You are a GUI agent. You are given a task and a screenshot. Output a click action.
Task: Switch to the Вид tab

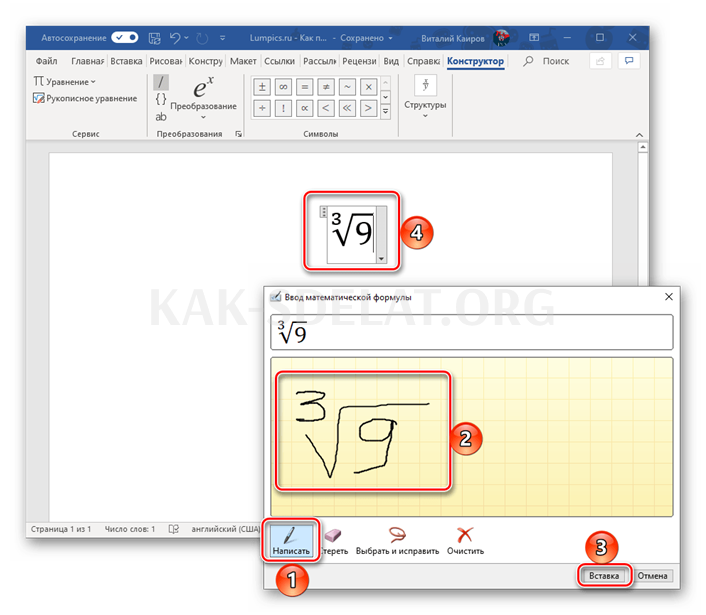(x=391, y=61)
